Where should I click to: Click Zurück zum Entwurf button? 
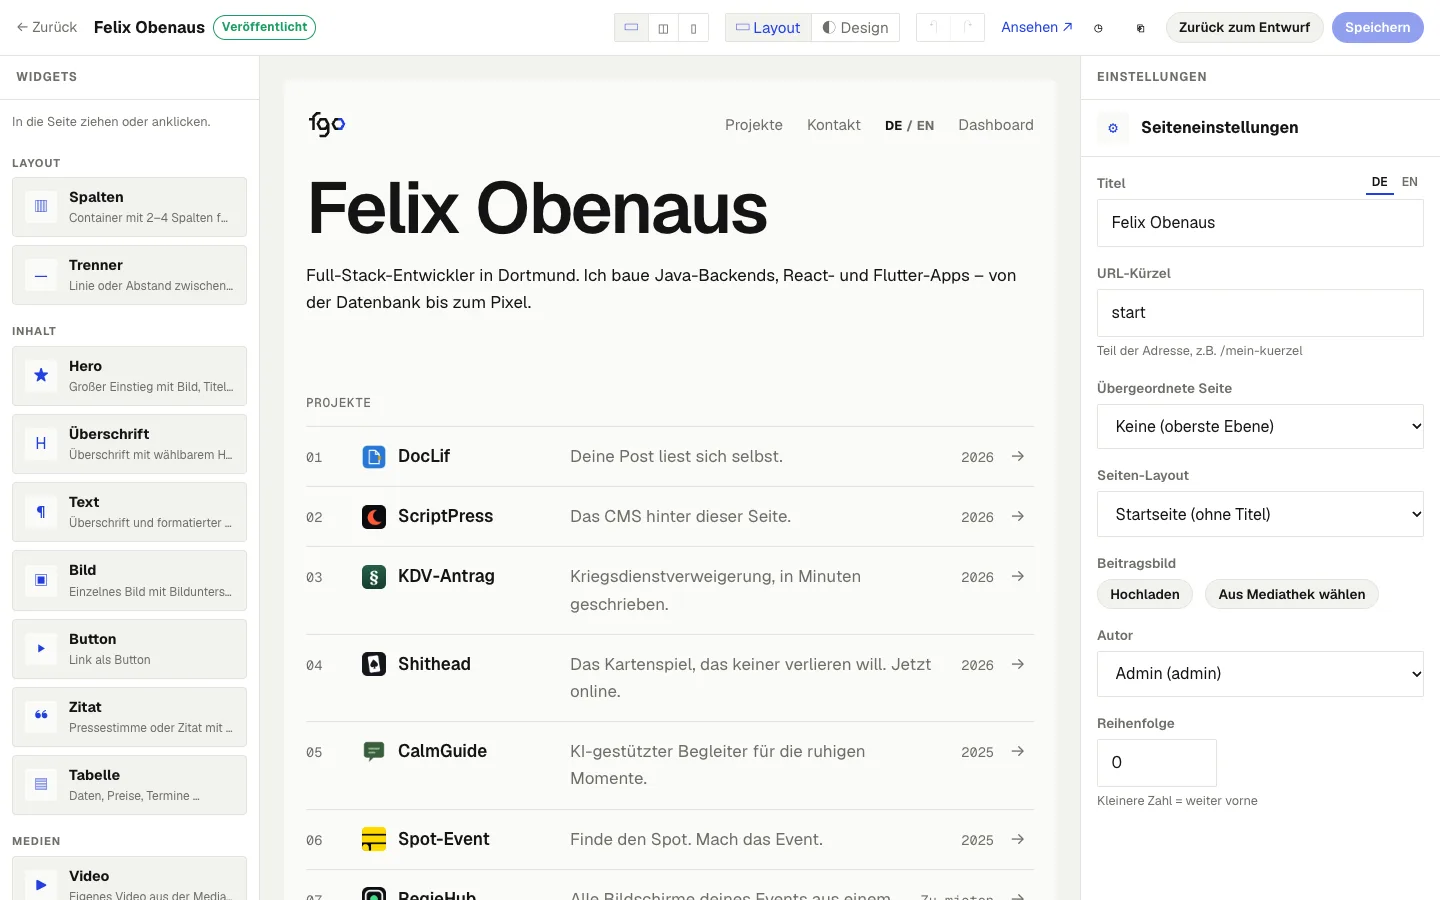(1244, 27)
